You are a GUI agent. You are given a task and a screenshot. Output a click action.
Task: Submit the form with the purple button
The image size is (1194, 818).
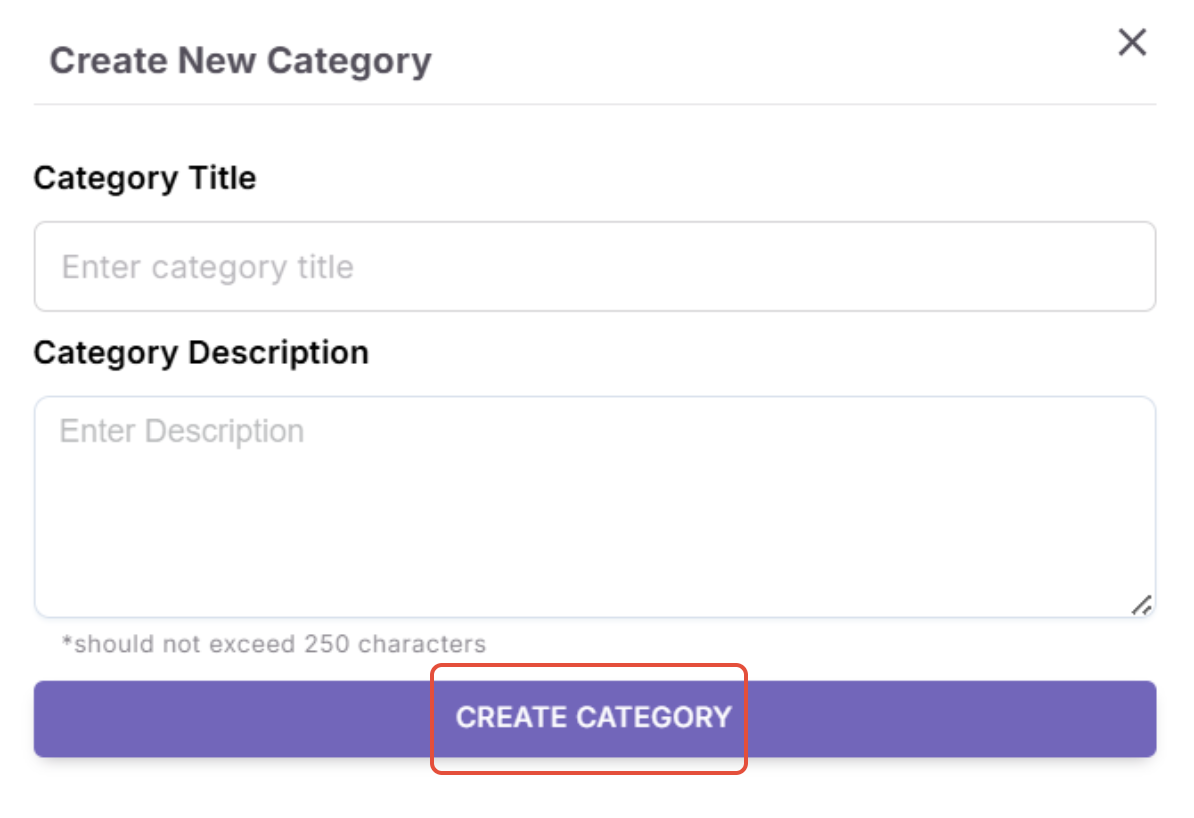coord(594,718)
